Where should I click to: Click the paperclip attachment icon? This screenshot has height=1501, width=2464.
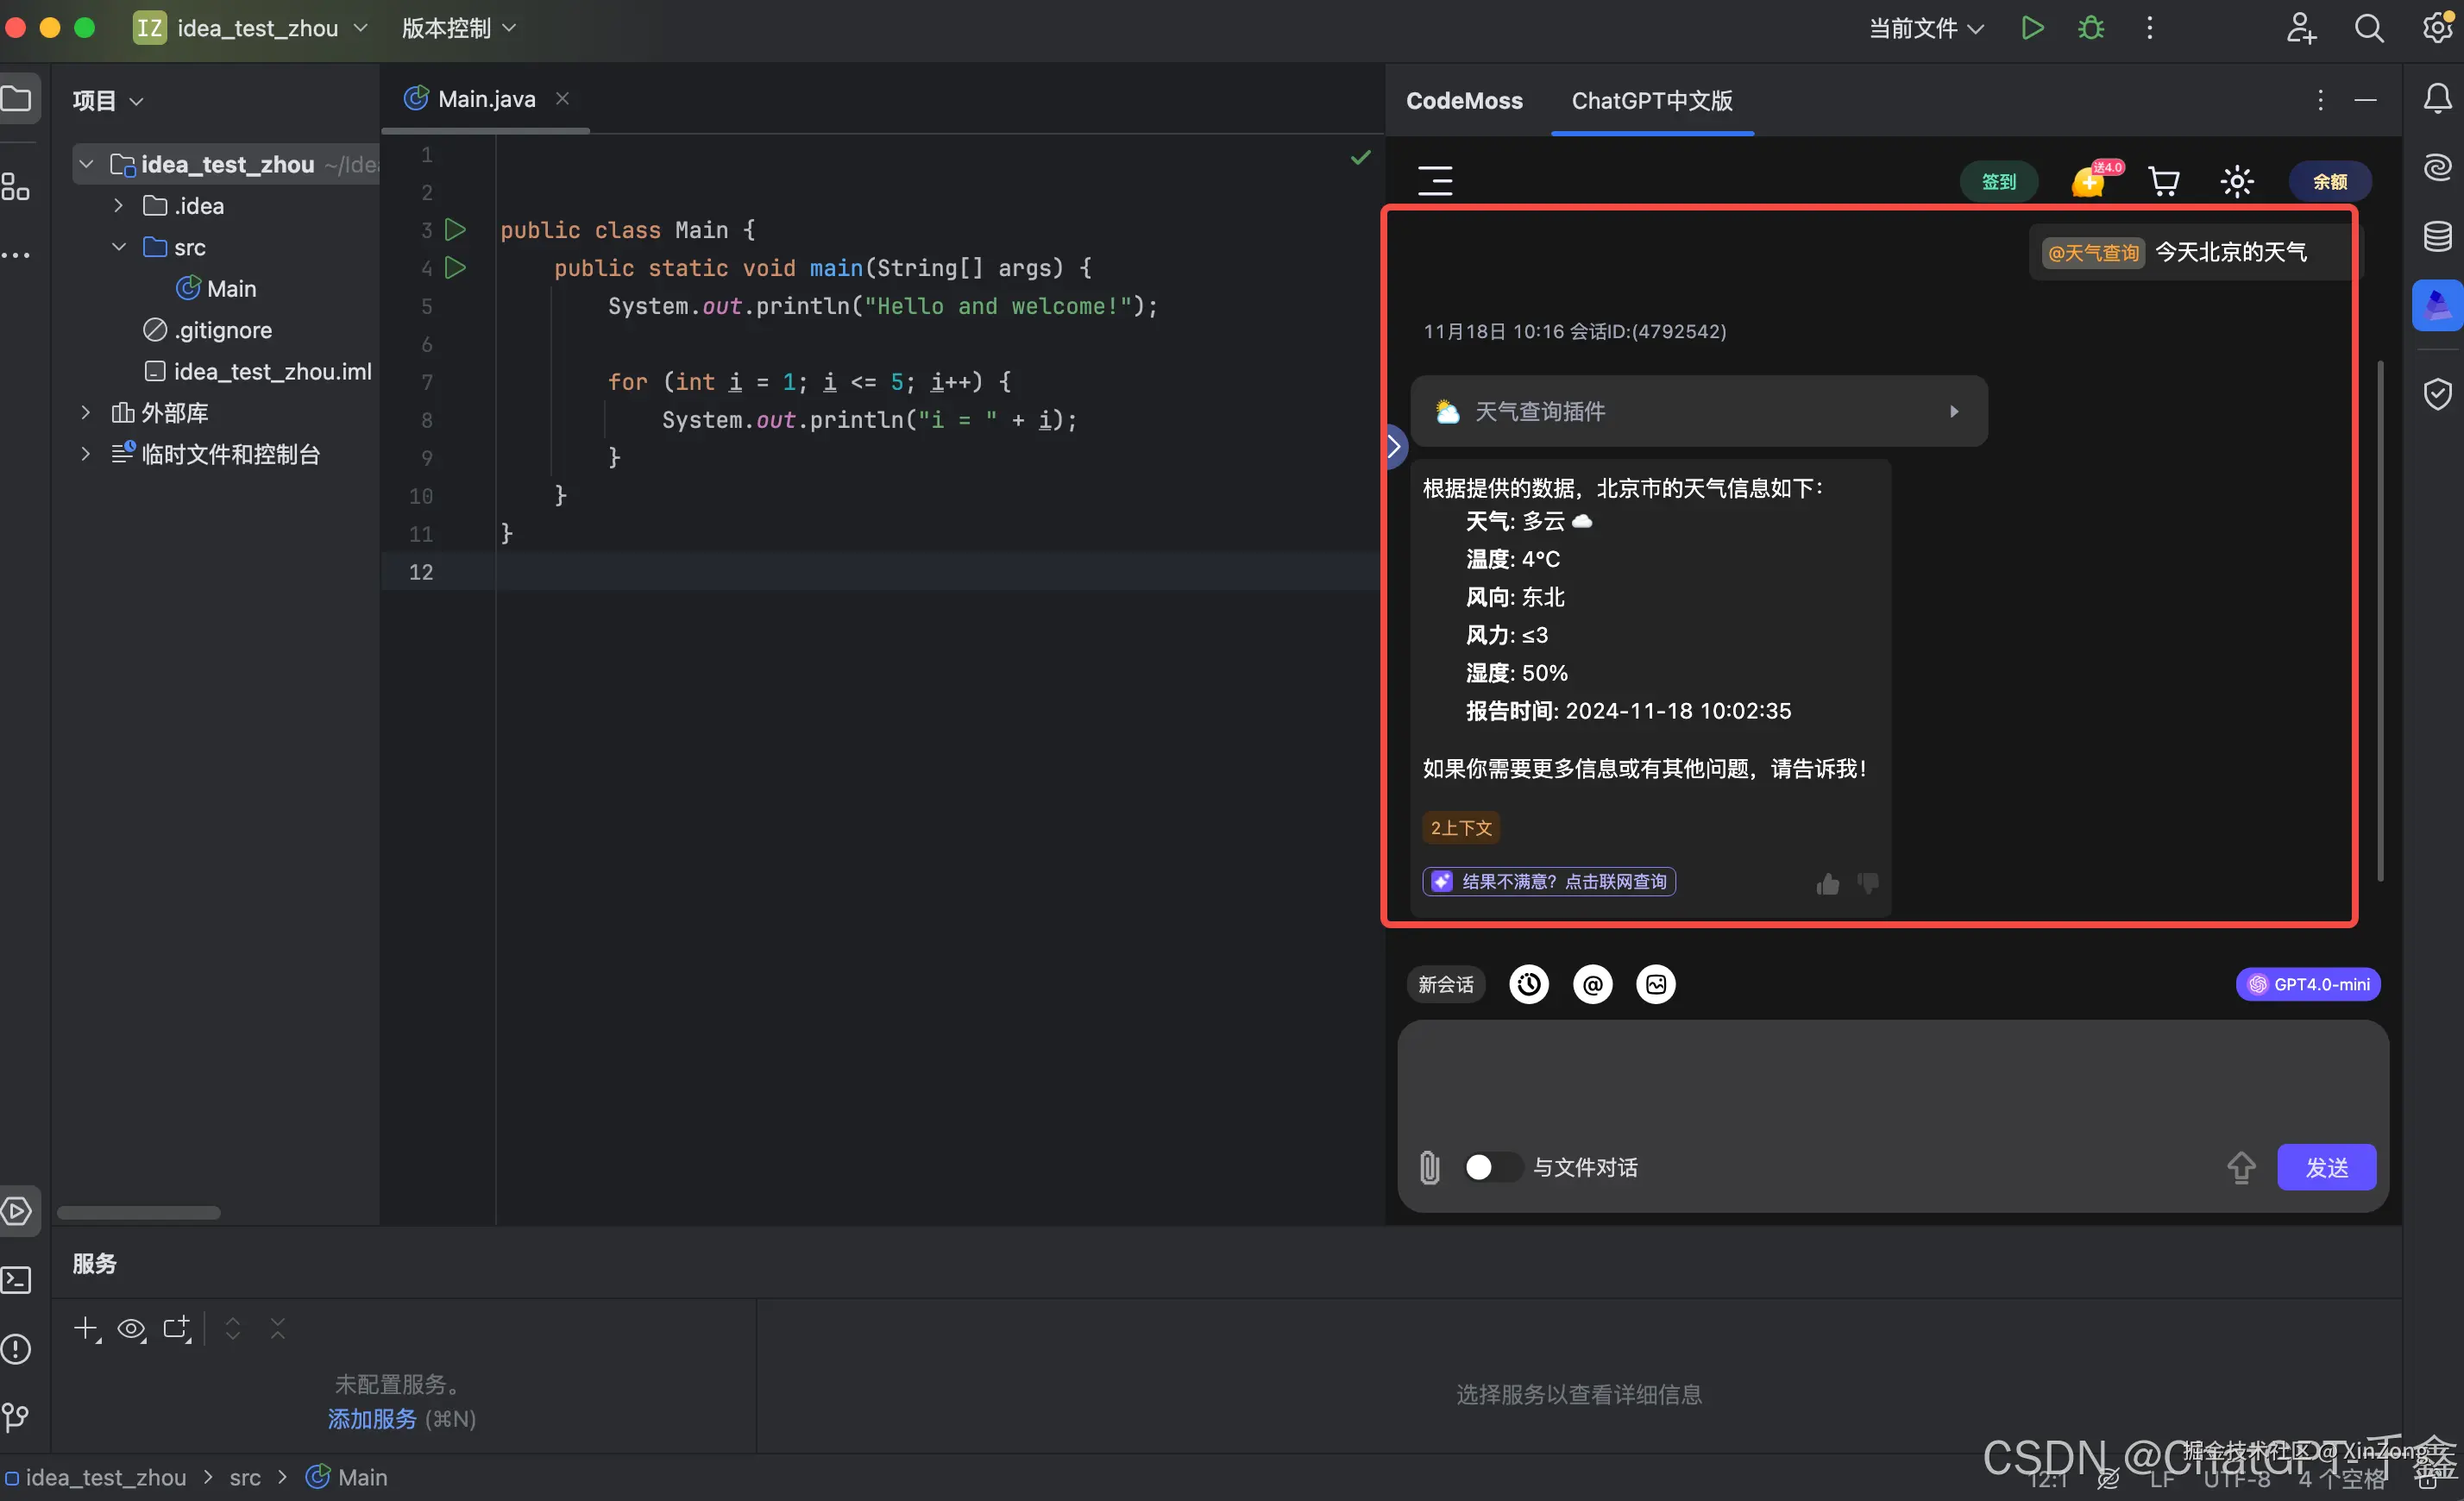pyautogui.click(x=1430, y=1167)
